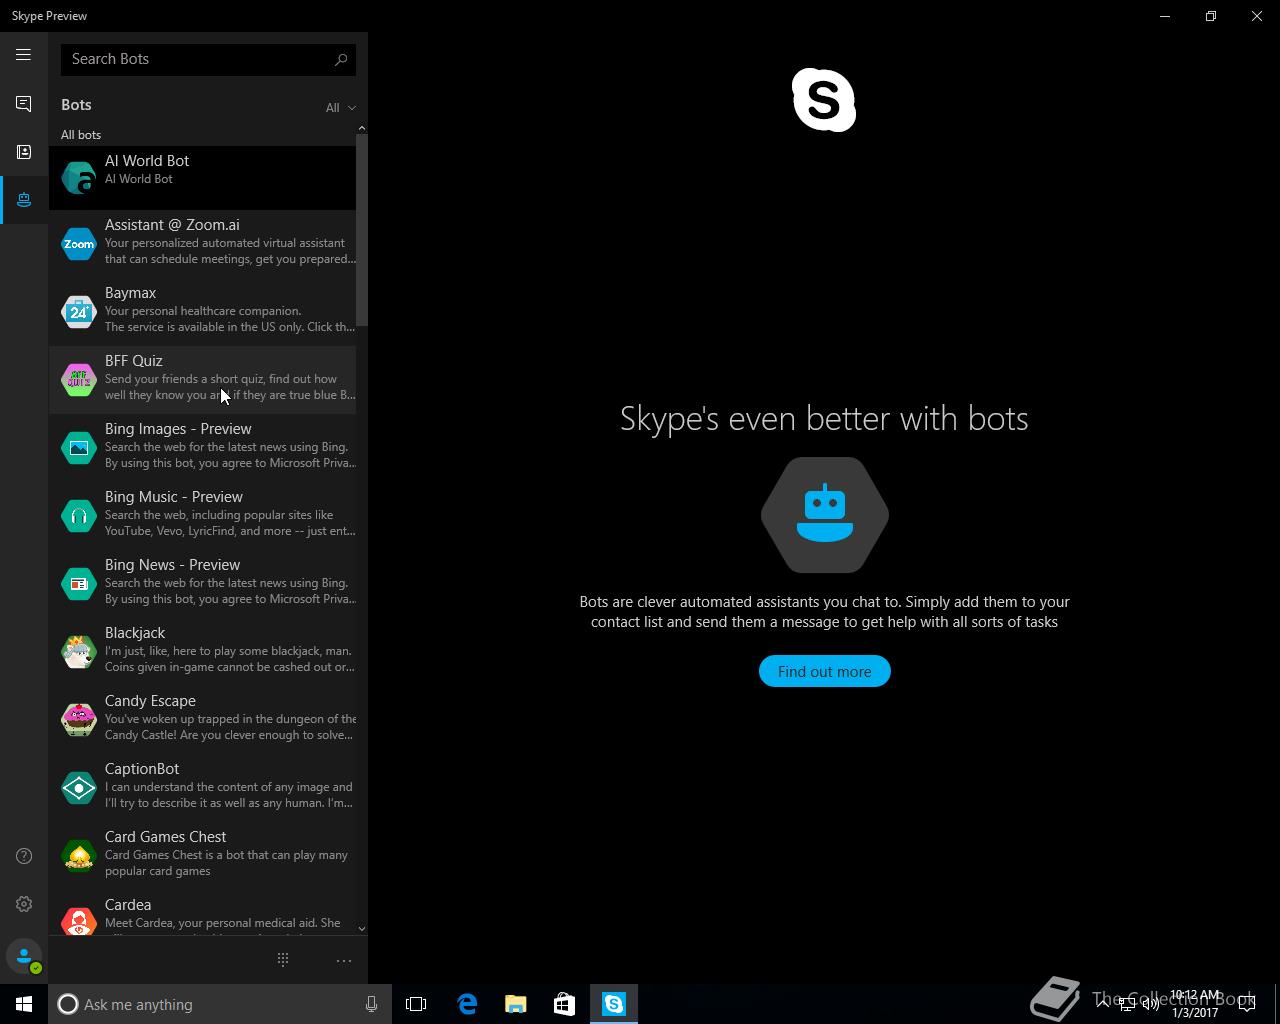
Task: Open CaptionBot title
Action: pyautogui.click(x=142, y=769)
